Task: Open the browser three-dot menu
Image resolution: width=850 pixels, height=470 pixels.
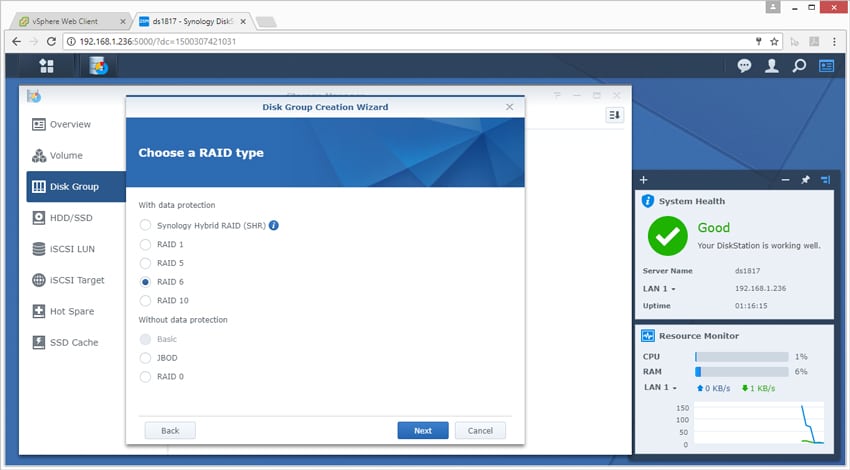Action: click(x=834, y=42)
